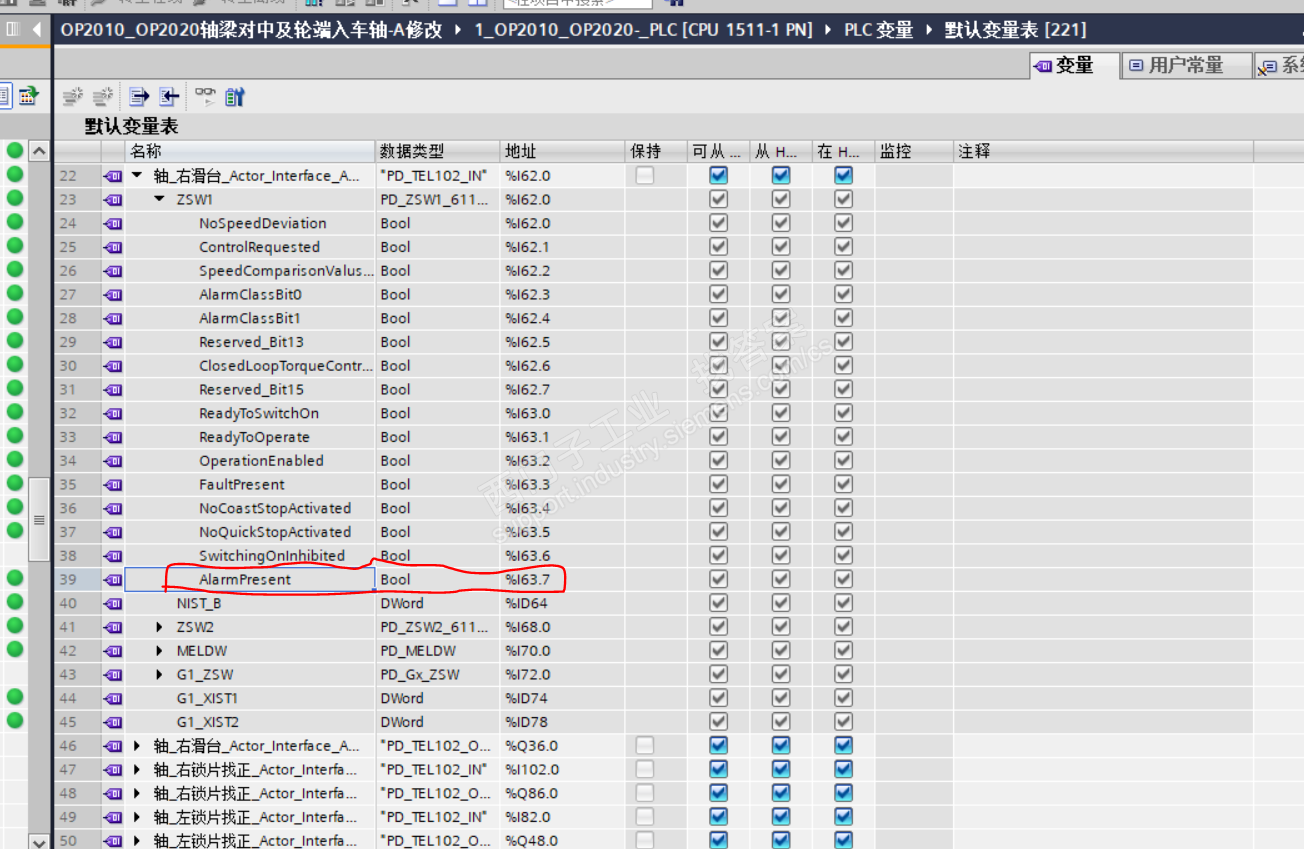
Task: Expand the G1_ZSW node
Action: [x=160, y=675]
